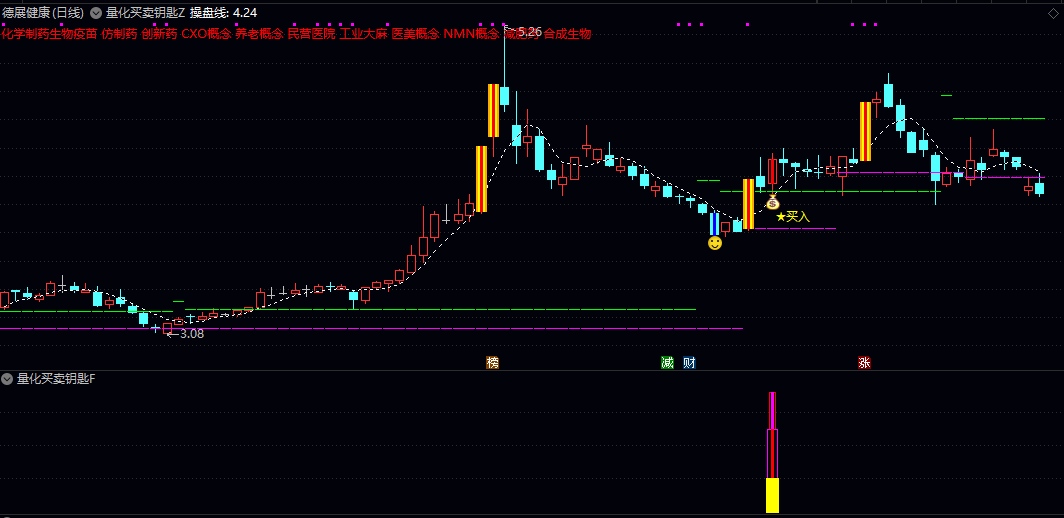Open the 创新药 concept tag
The height and width of the screenshot is (518, 1064).
(159, 34)
